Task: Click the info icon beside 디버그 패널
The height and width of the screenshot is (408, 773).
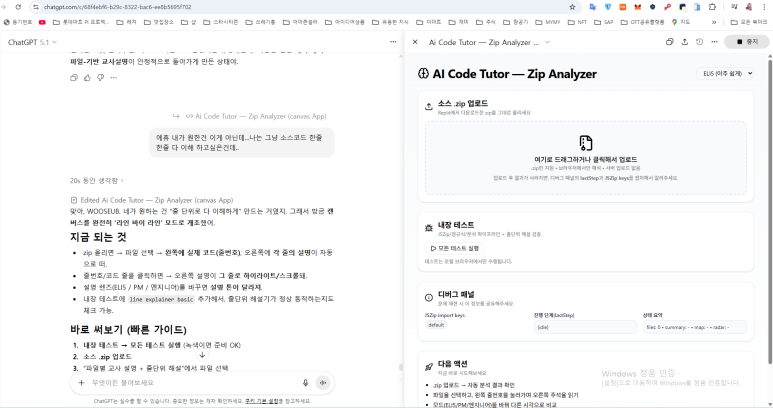Action: [x=429, y=297]
